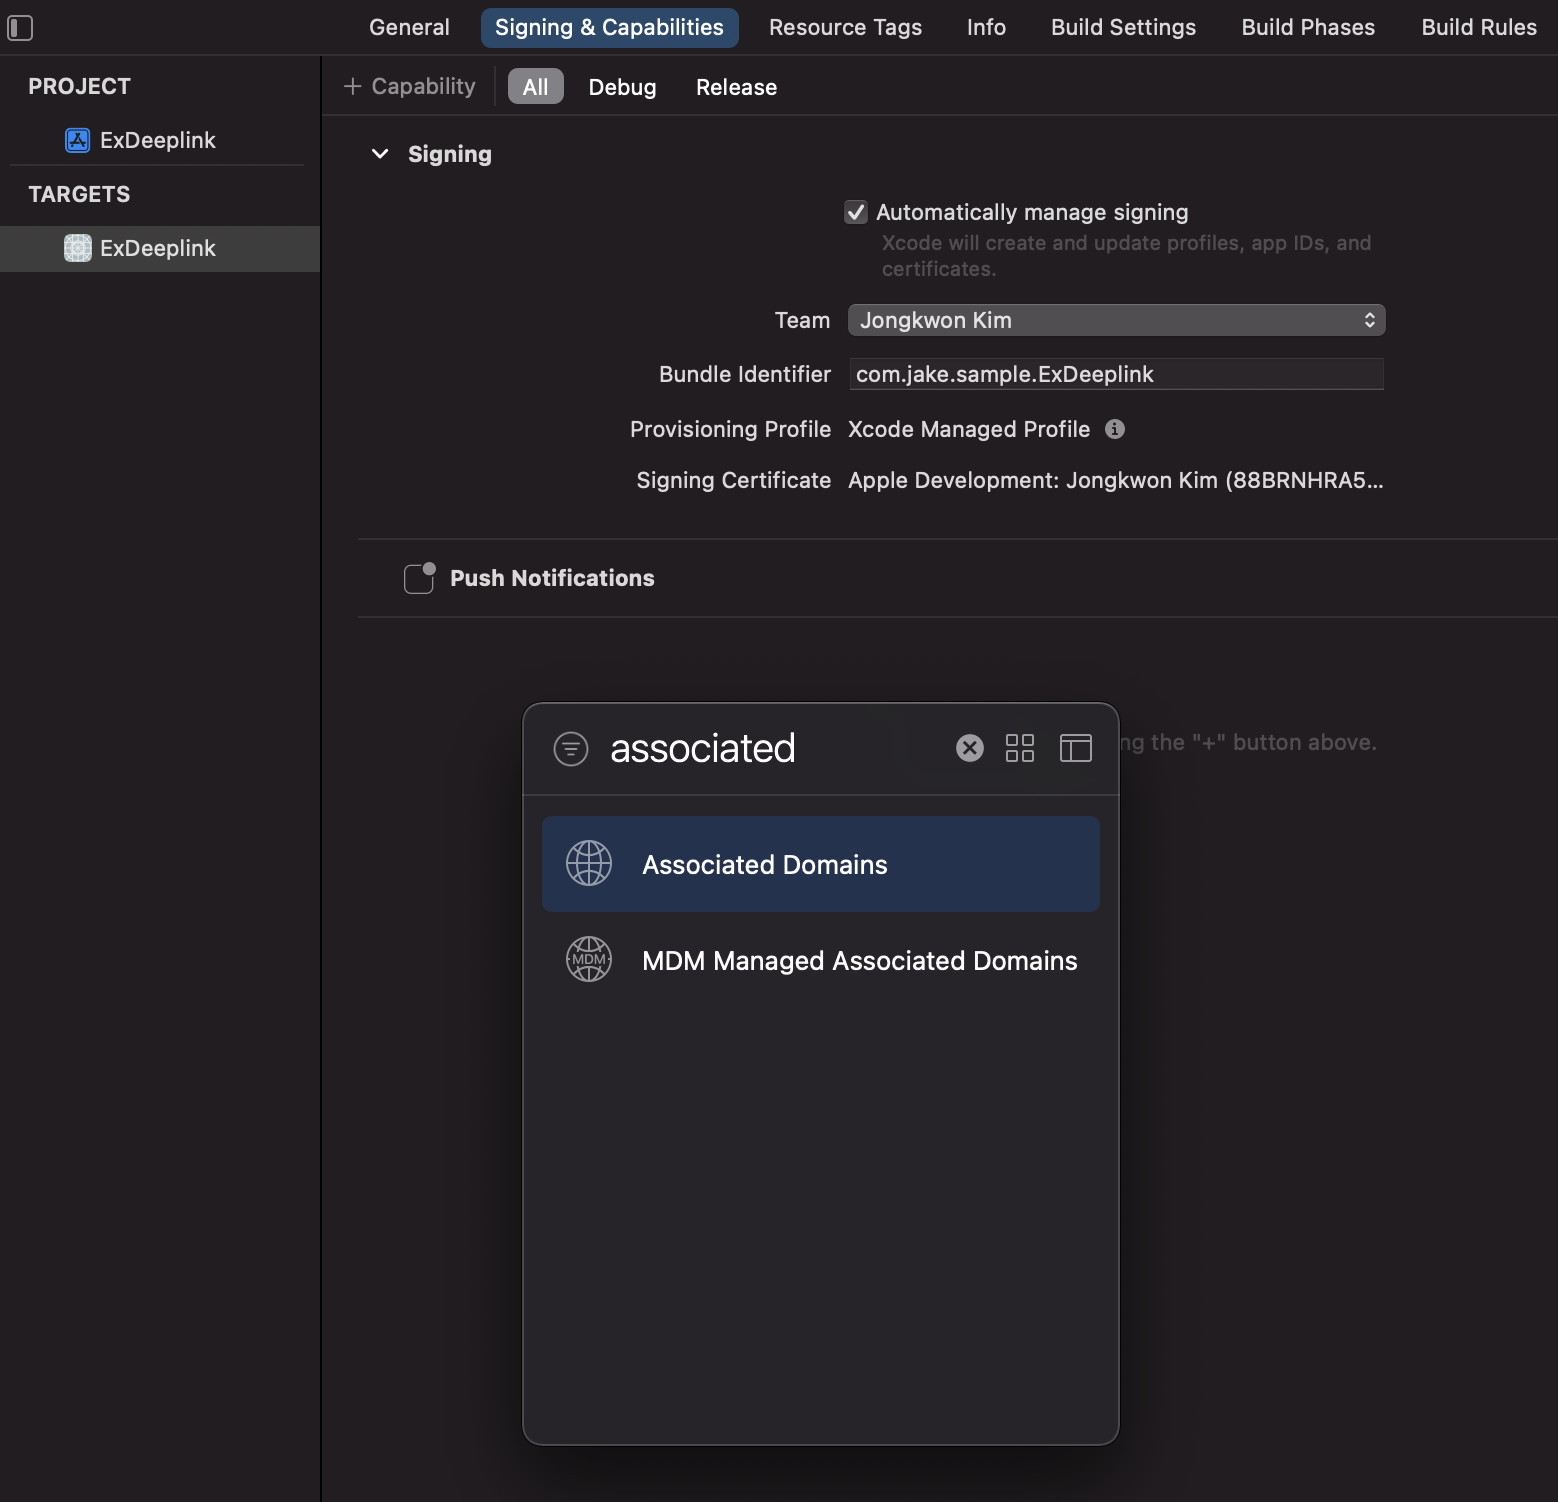The image size is (1558, 1502).
Task: Switch to the Info tab
Action: tap(986, 28)
